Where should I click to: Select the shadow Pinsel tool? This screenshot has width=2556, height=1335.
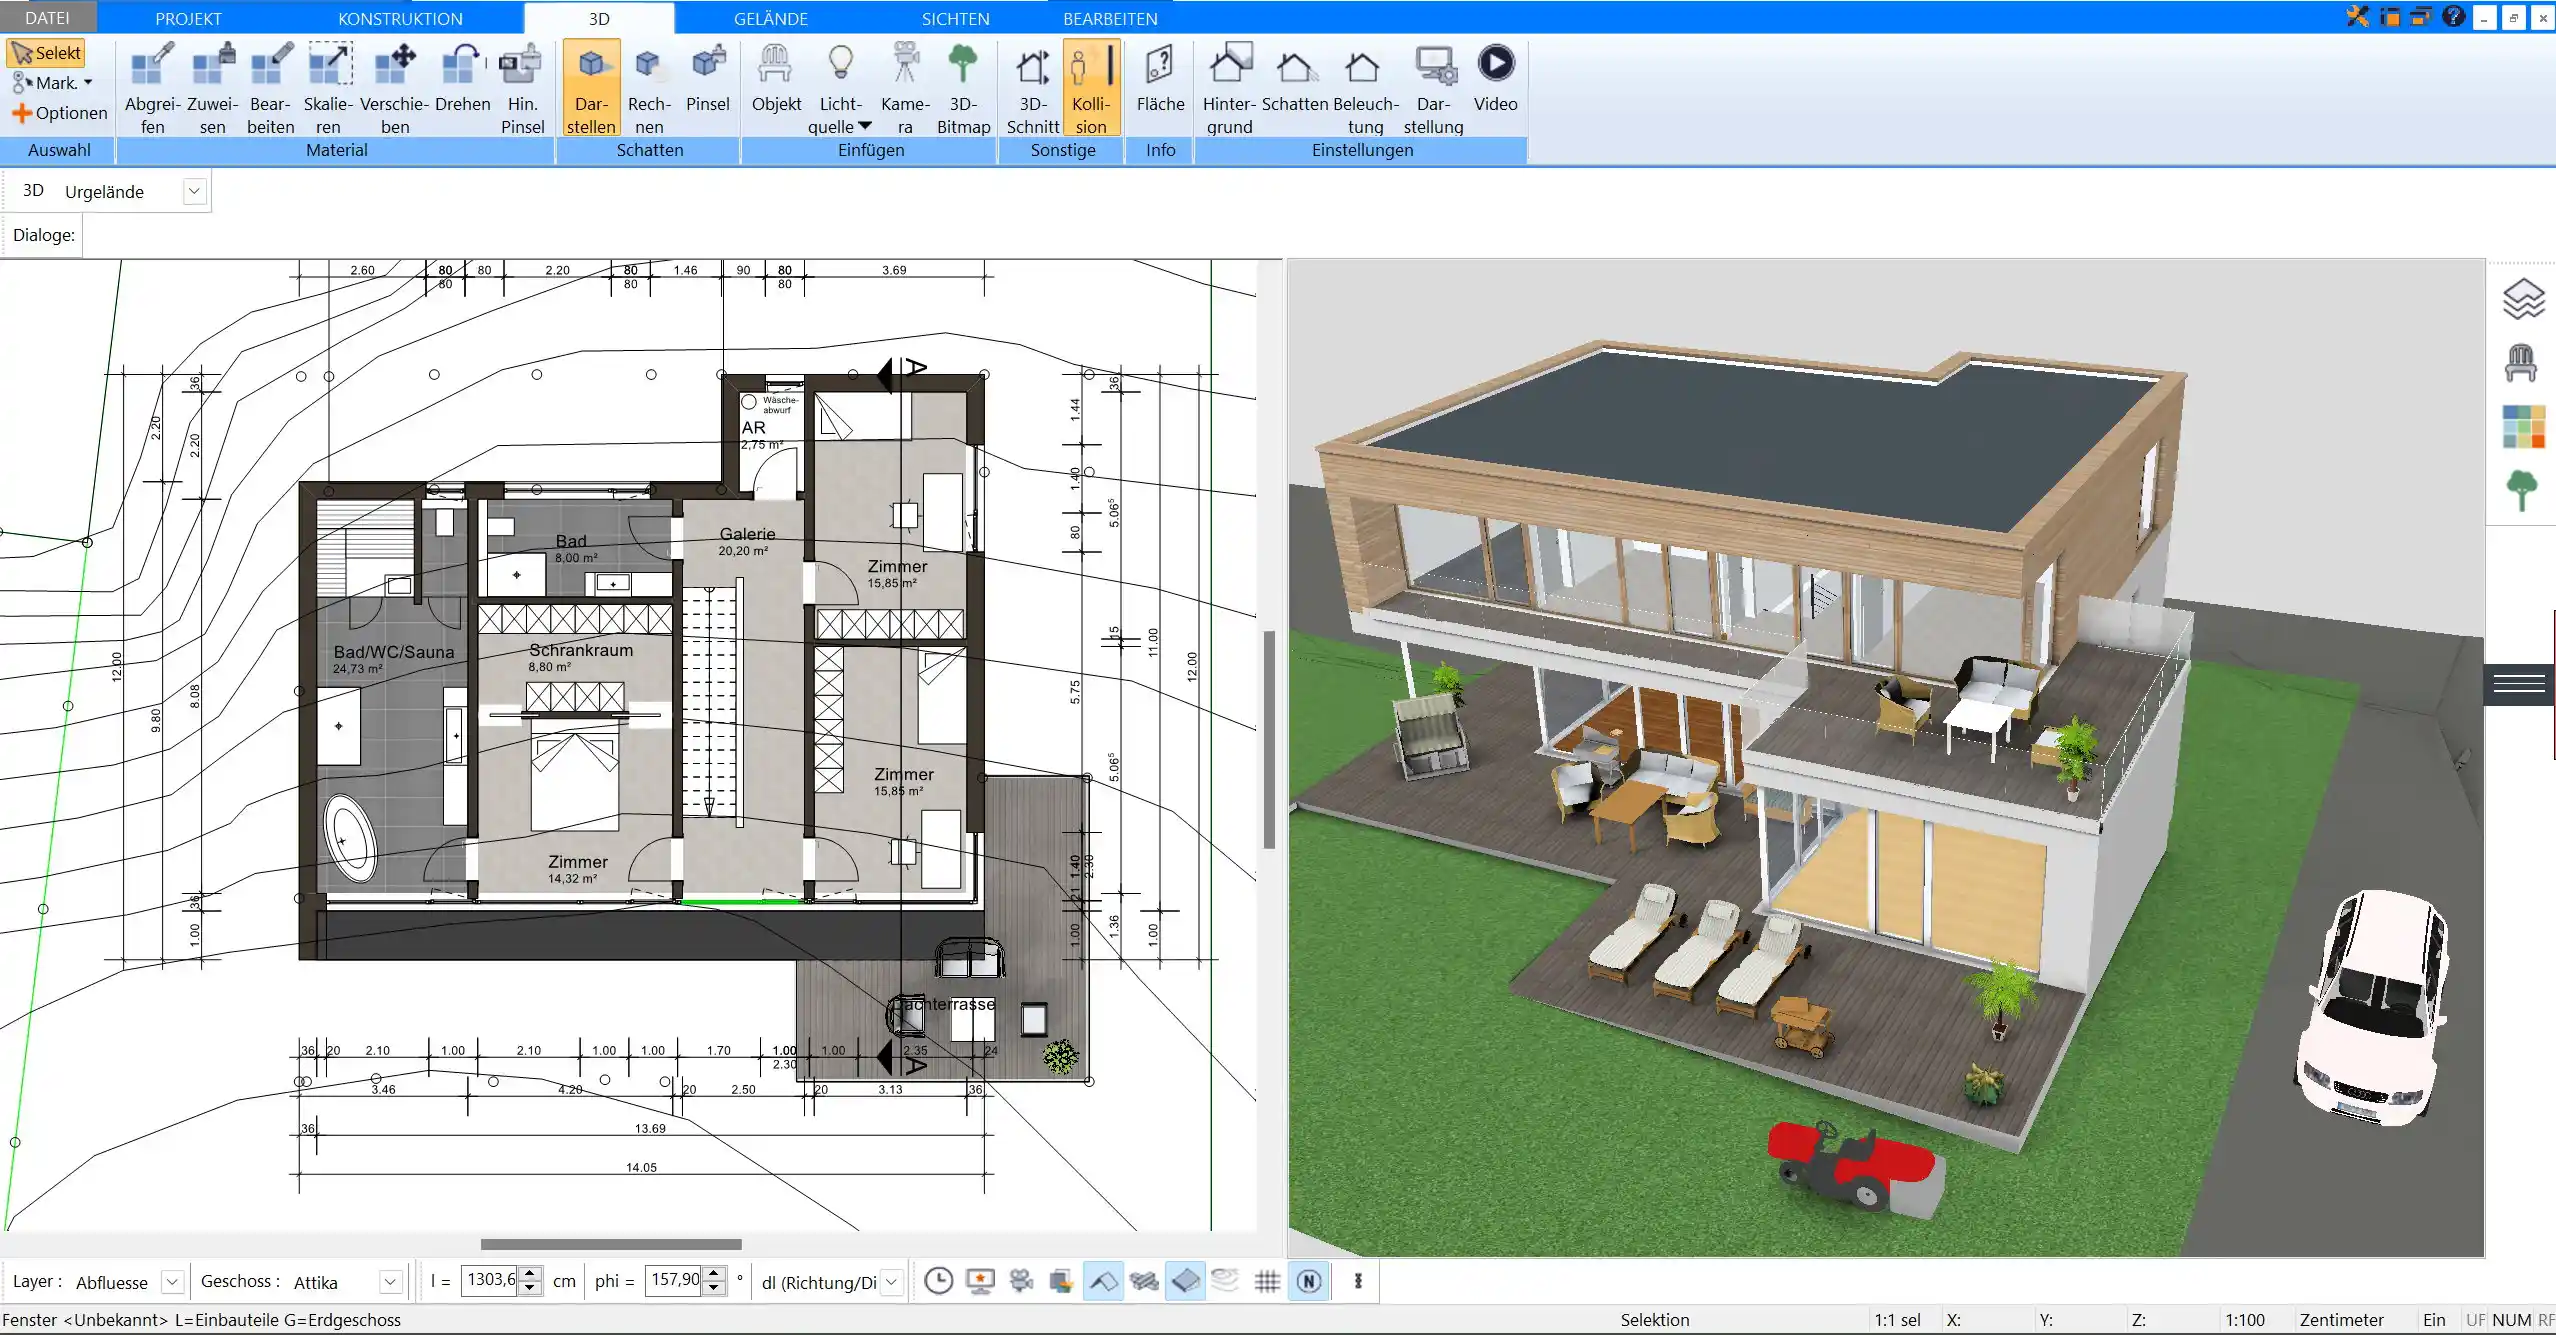coord(708,78)
